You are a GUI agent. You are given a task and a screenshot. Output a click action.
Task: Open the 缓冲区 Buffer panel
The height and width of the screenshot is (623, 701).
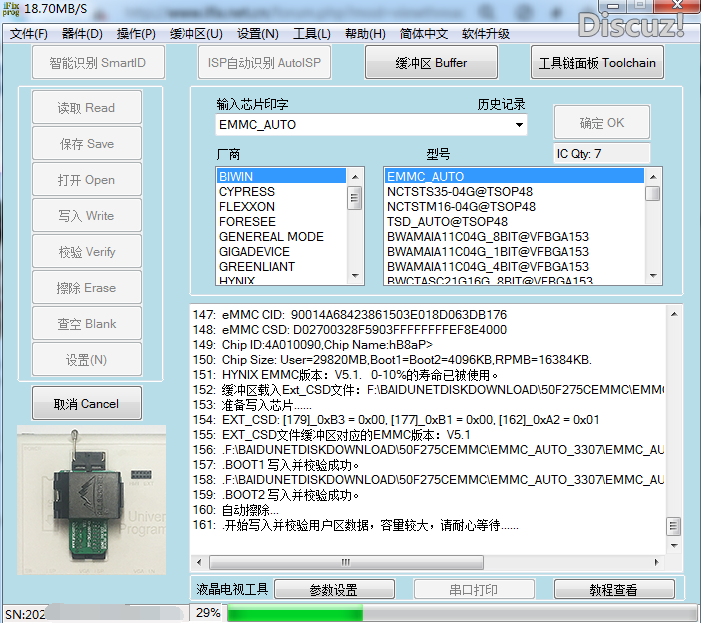(431, 63)
